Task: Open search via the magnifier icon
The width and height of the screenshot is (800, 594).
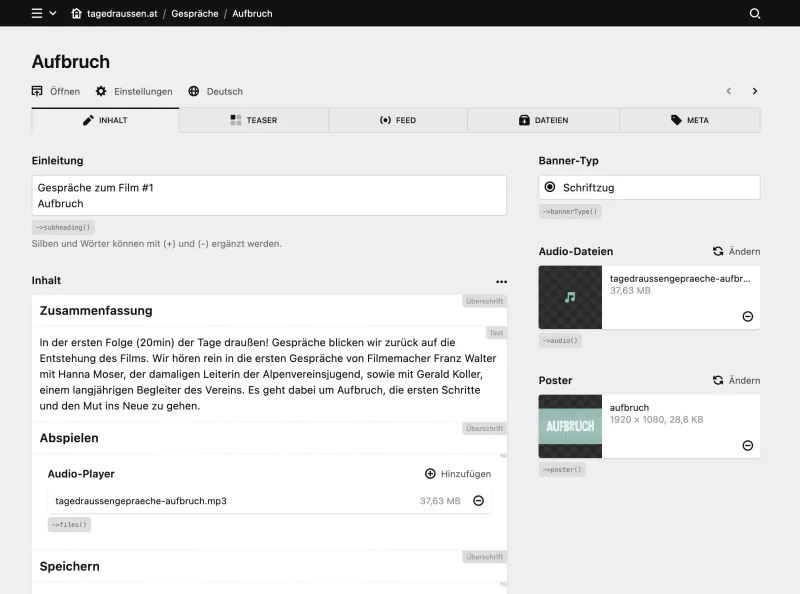Action: (753, 14)
